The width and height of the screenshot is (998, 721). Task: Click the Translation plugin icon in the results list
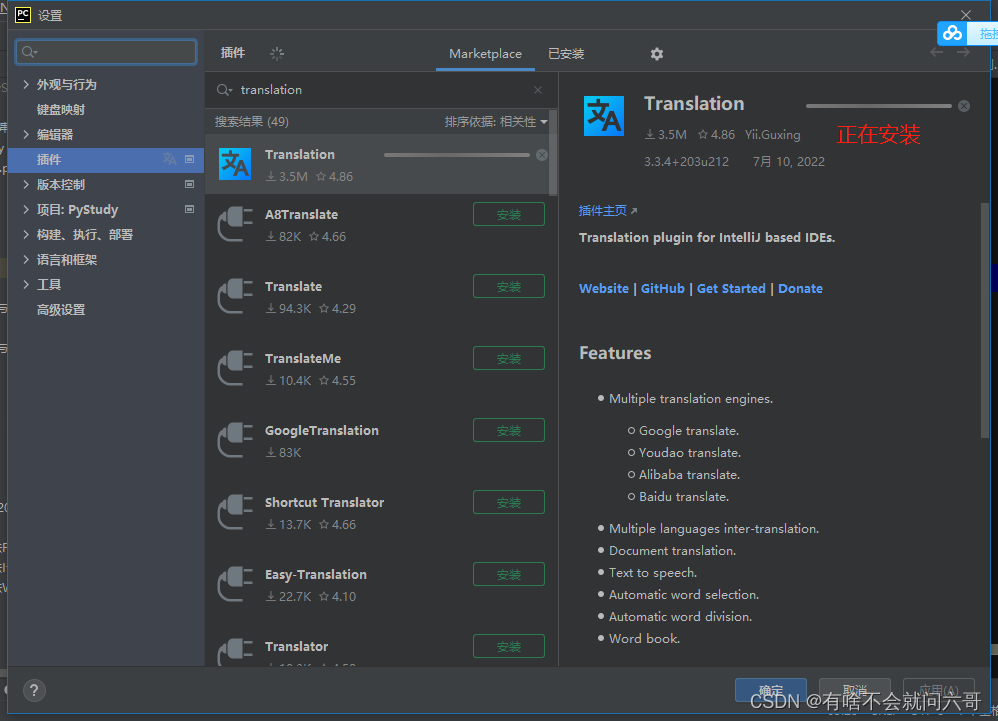click(235, 164)
